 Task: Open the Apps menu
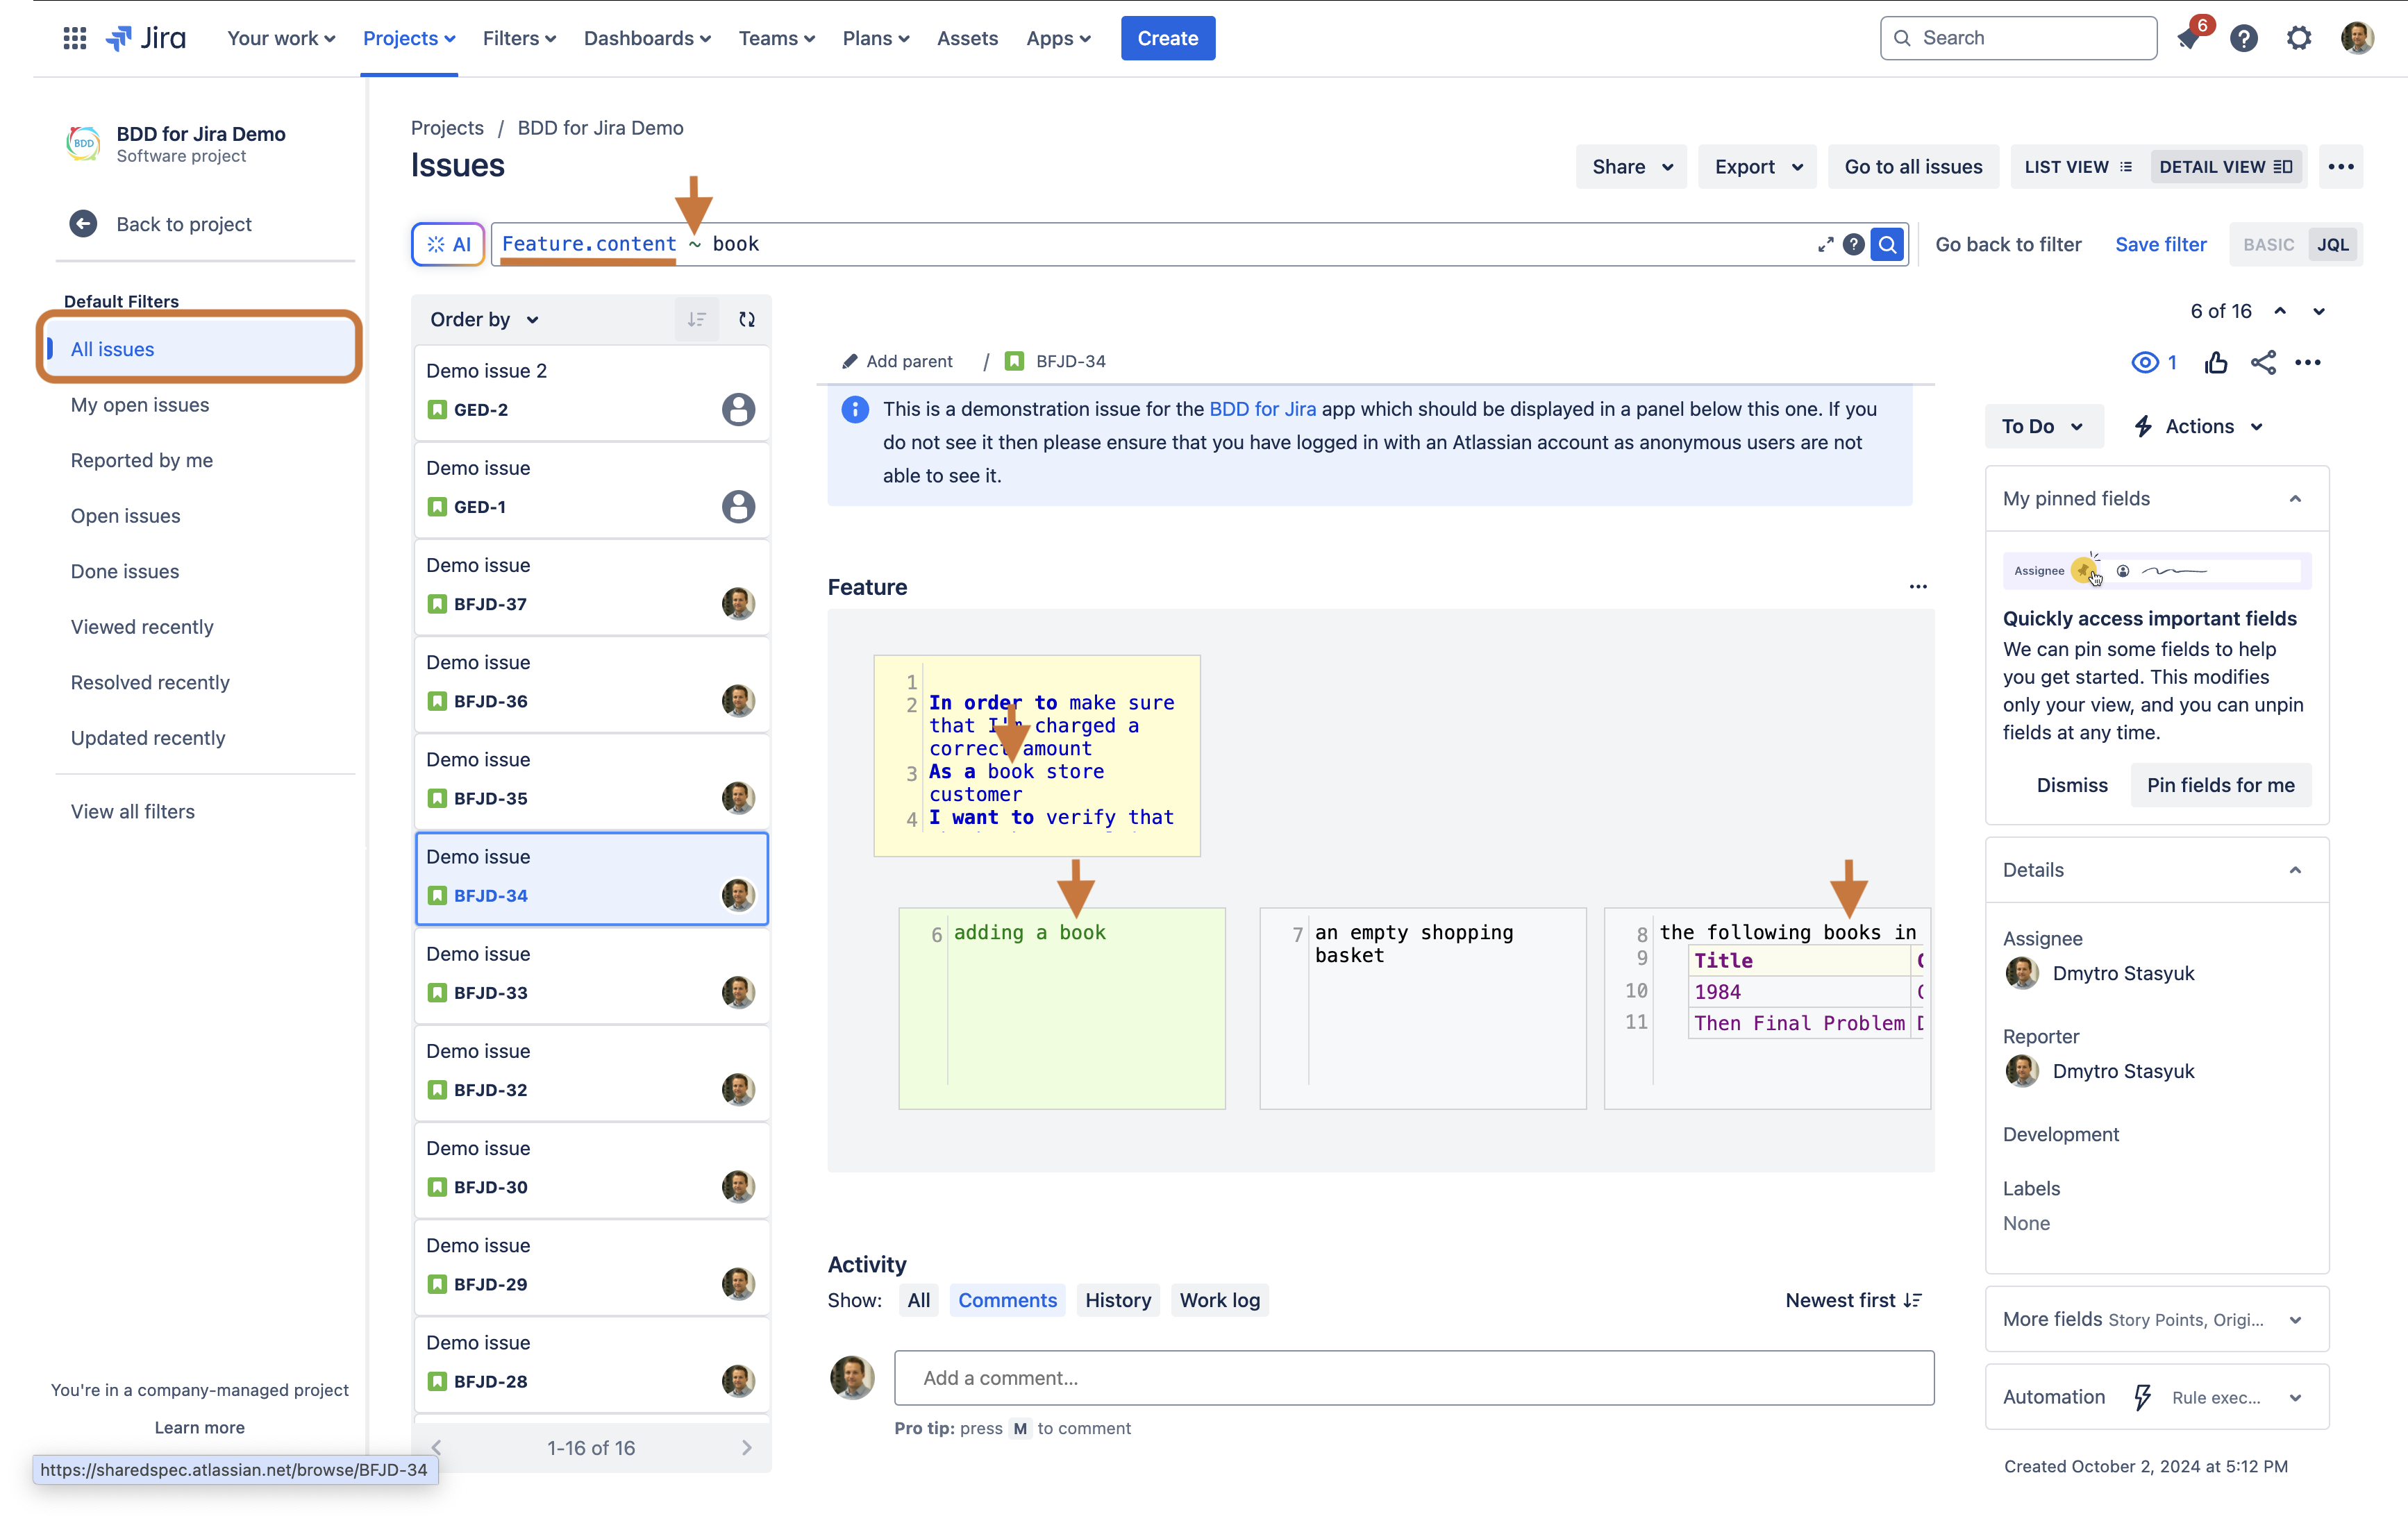pos(1058,38)
